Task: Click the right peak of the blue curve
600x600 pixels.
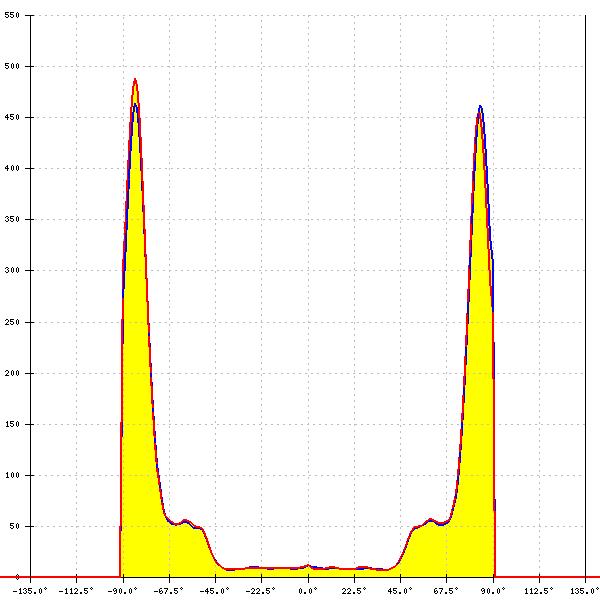Action: click(x=480, y=106)
